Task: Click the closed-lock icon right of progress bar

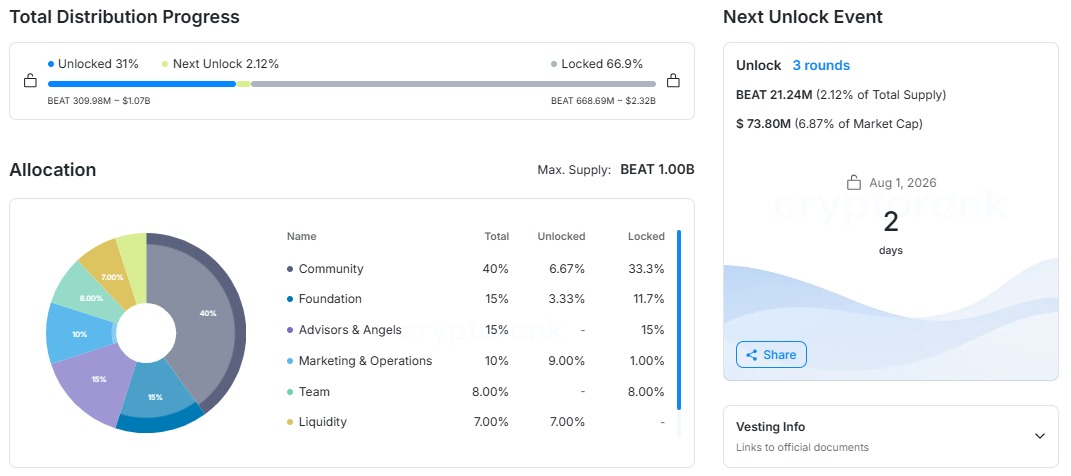Action: tap(673, 81)
